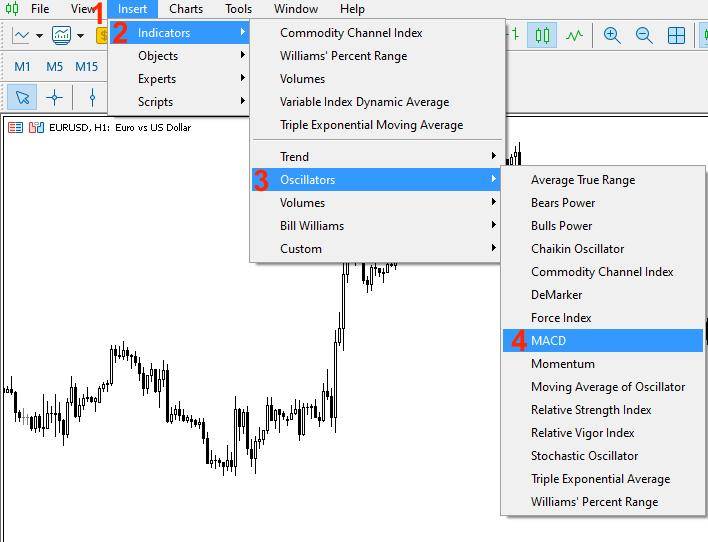Expand the Indicators submenu
This screenshot has width=708, height=542.
click(179, 33)
